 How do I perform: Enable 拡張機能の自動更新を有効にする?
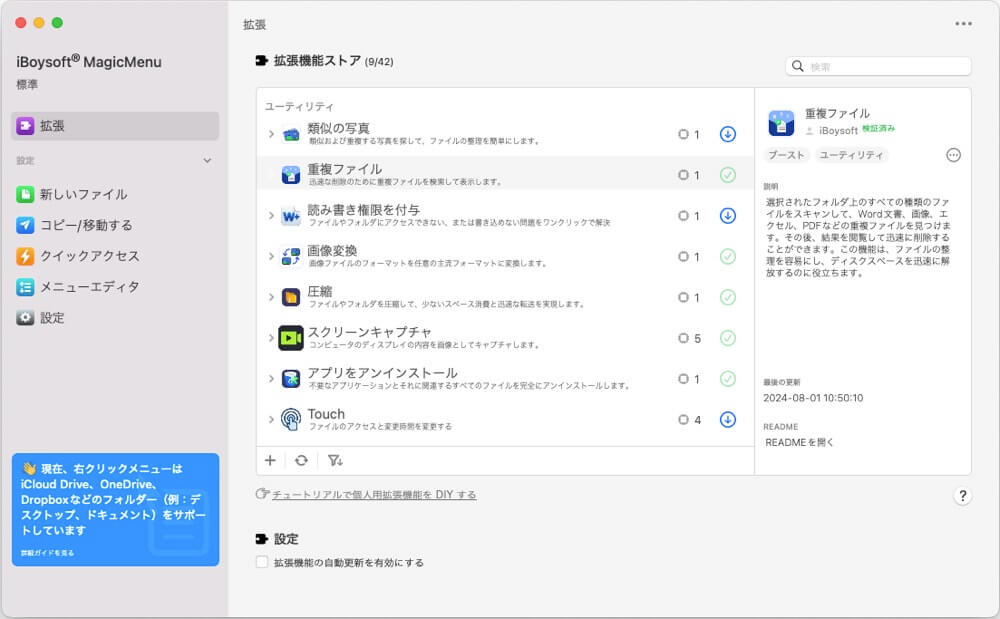(262, 562)
